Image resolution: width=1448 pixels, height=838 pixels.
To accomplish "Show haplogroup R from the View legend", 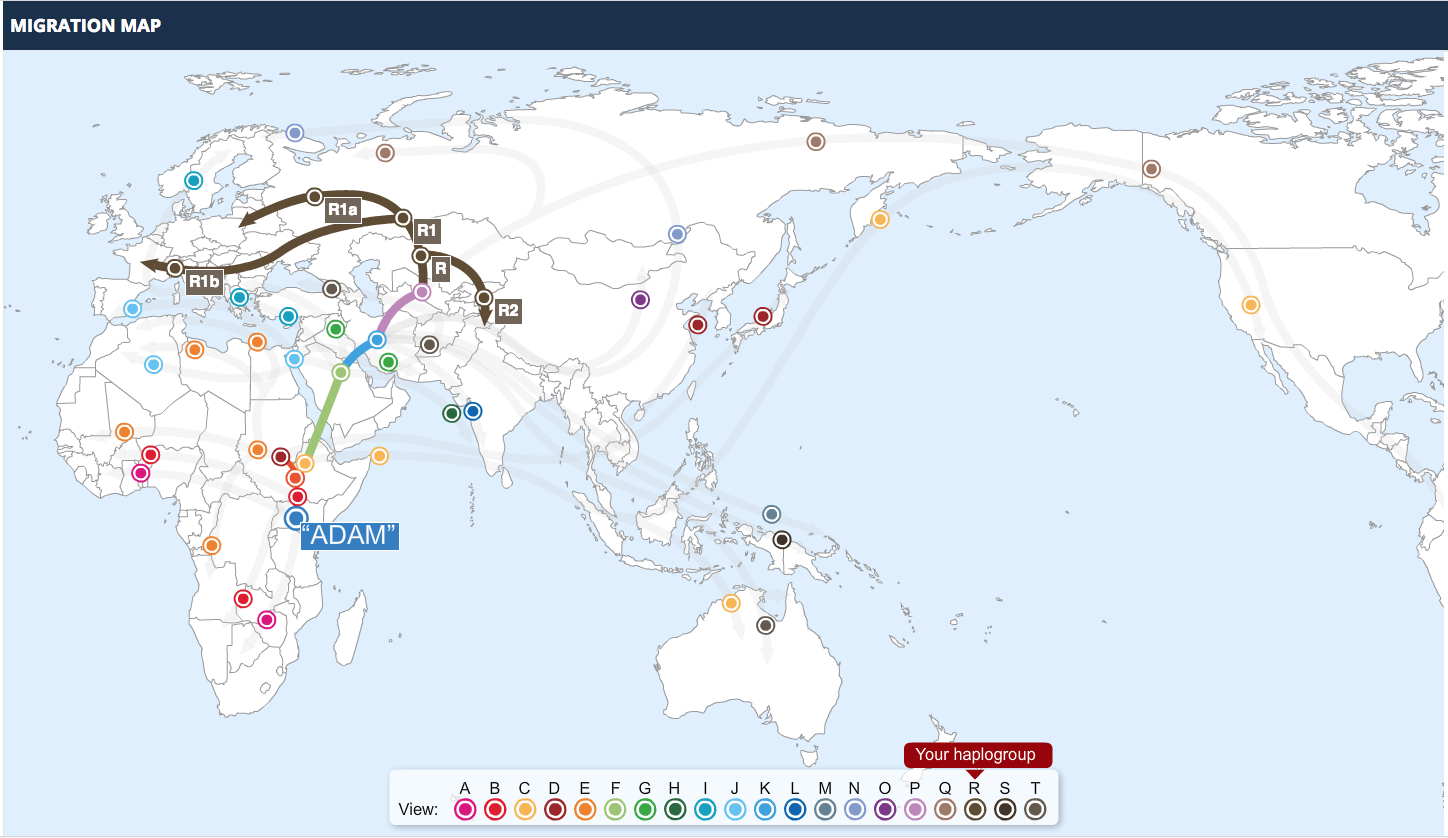I will [x=973, y=811].
